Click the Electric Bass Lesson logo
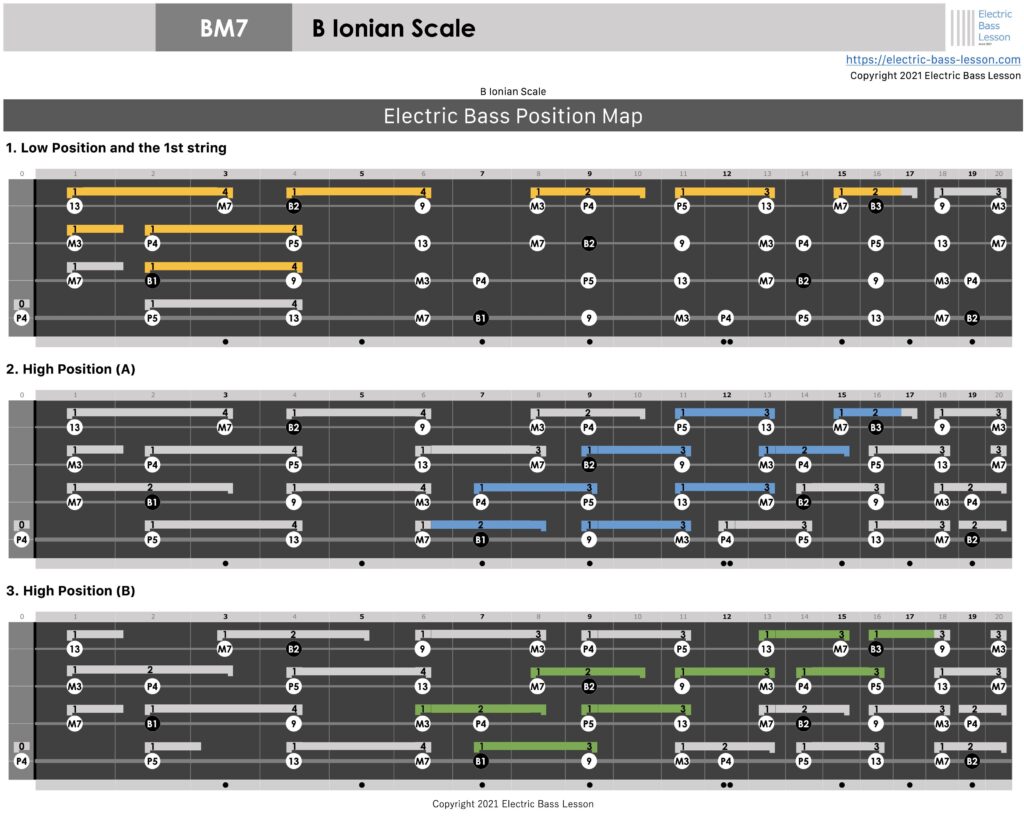The image size is (1024, 822). click(982, 27)
